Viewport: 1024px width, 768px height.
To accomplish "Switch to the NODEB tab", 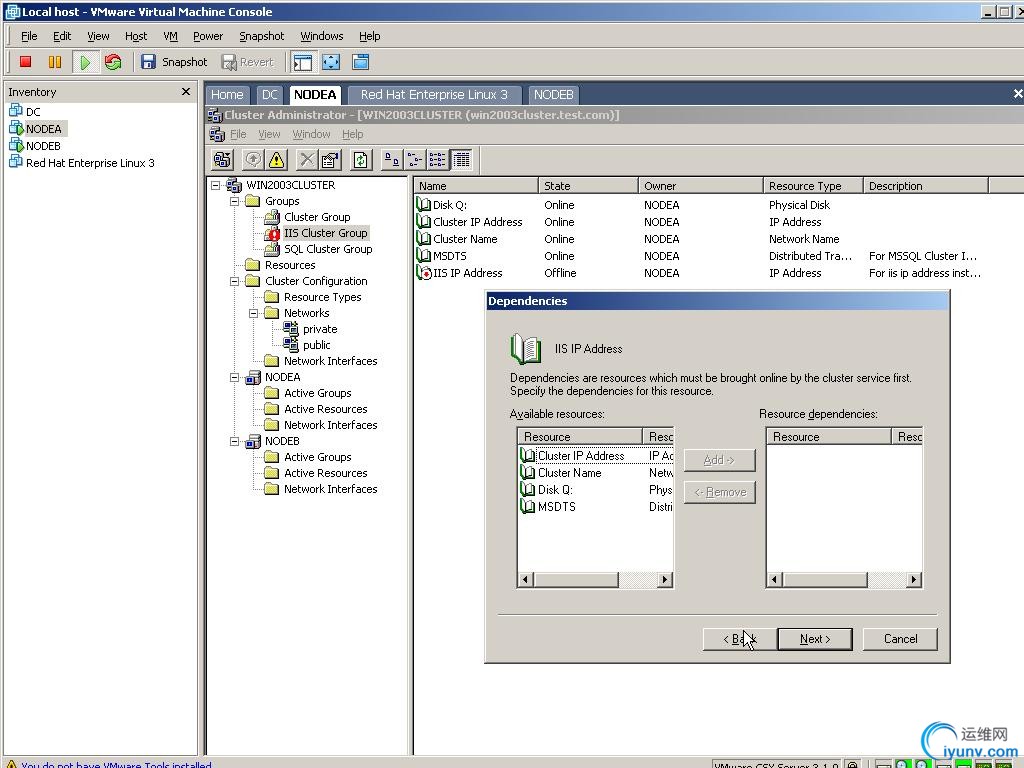I will click(x=553, y=95).
